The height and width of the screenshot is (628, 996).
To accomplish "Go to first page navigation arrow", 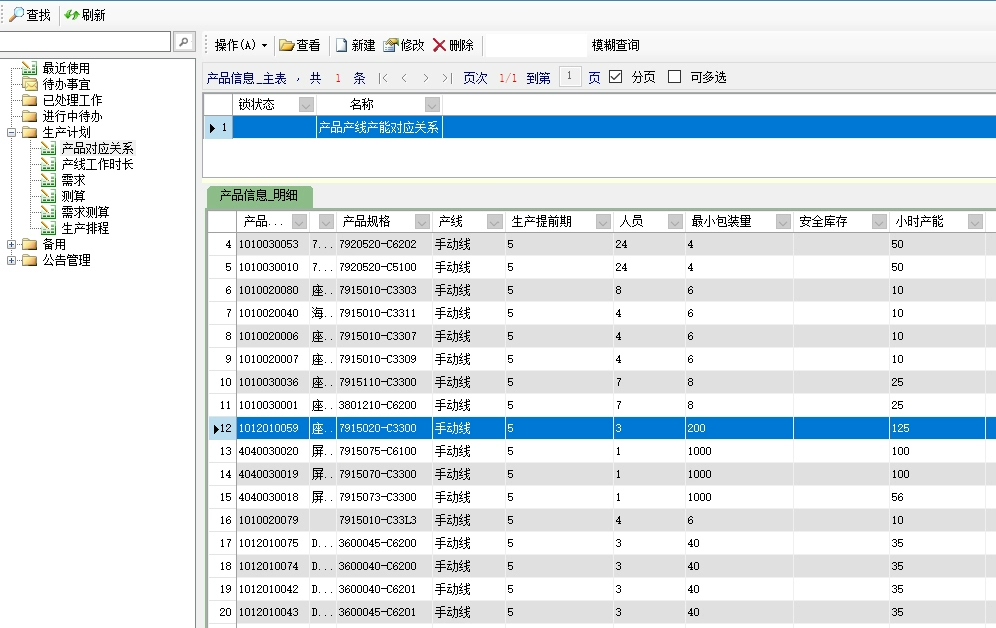I will pyautogui.click(x=383, y=77).
